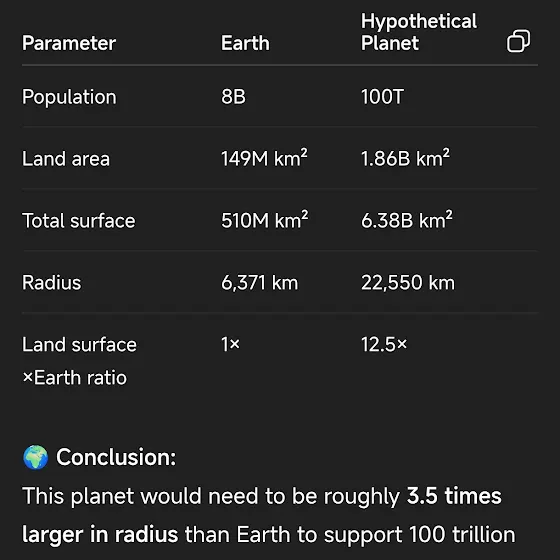Click the 6,371 km radius value

[x=260, y=283]
